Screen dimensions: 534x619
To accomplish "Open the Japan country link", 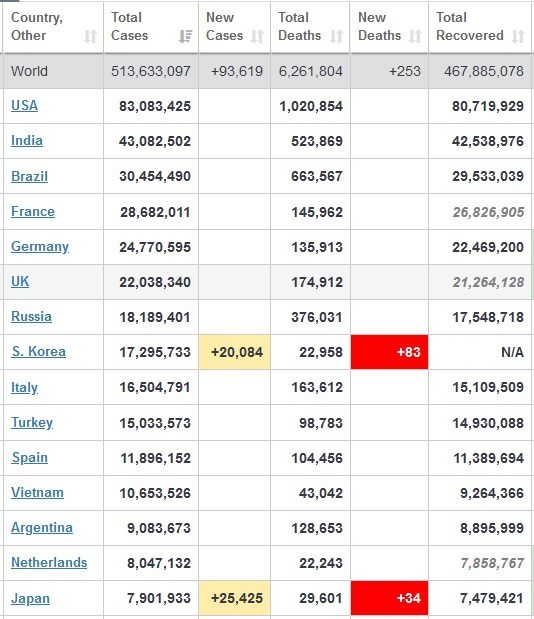I will (30, 598).
